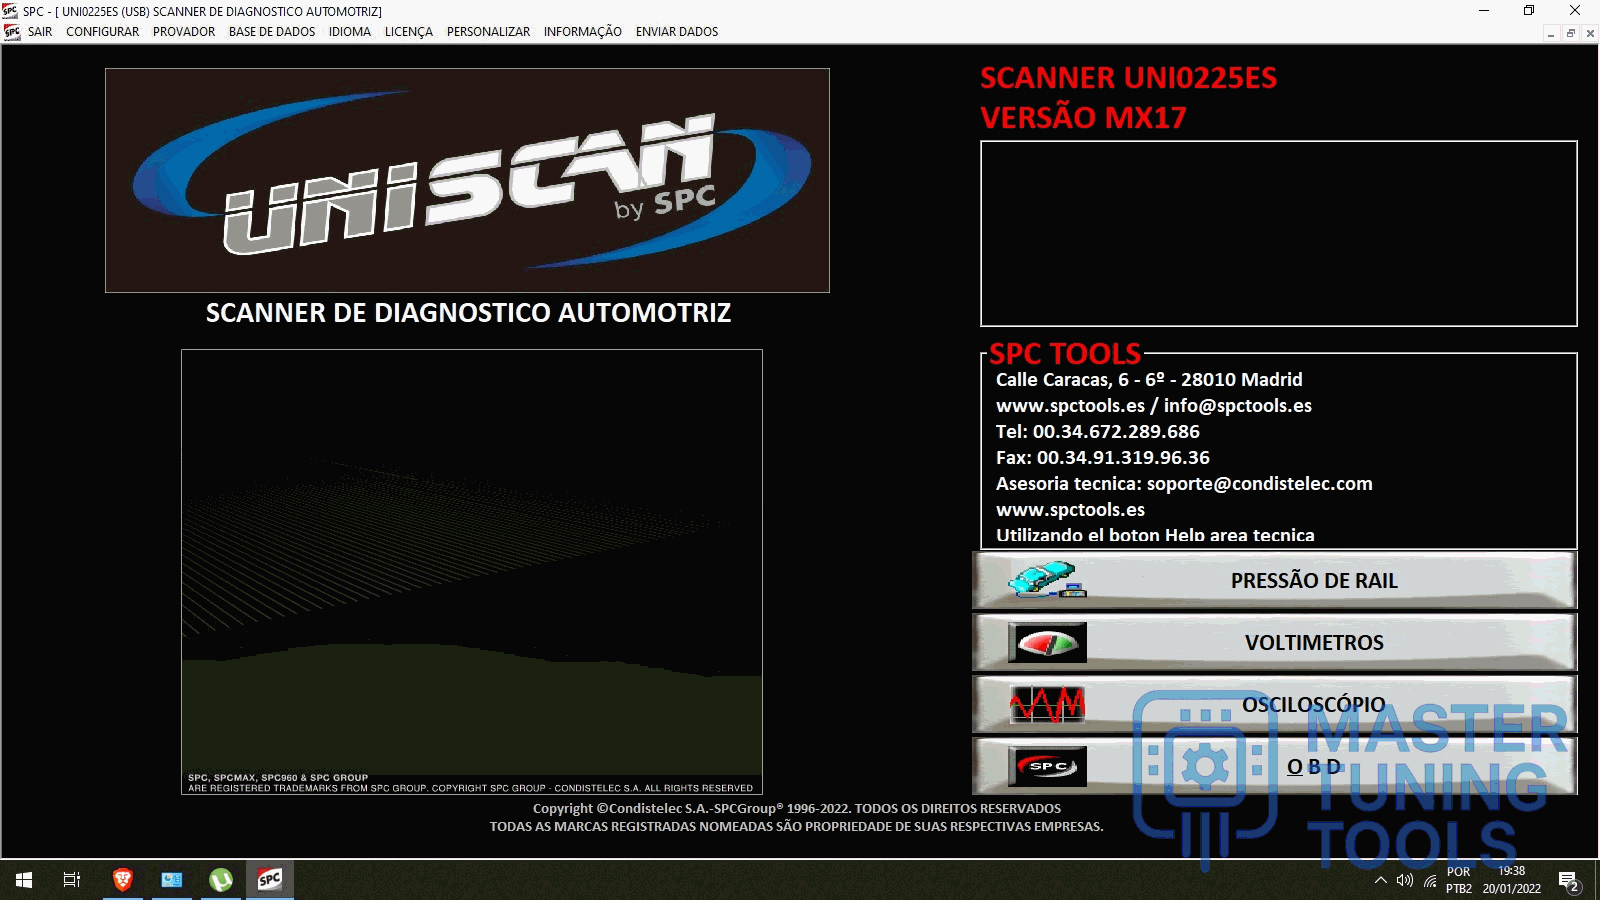Open the CONFIGURAR menu
1600x900 pixels.
[102, 32]
